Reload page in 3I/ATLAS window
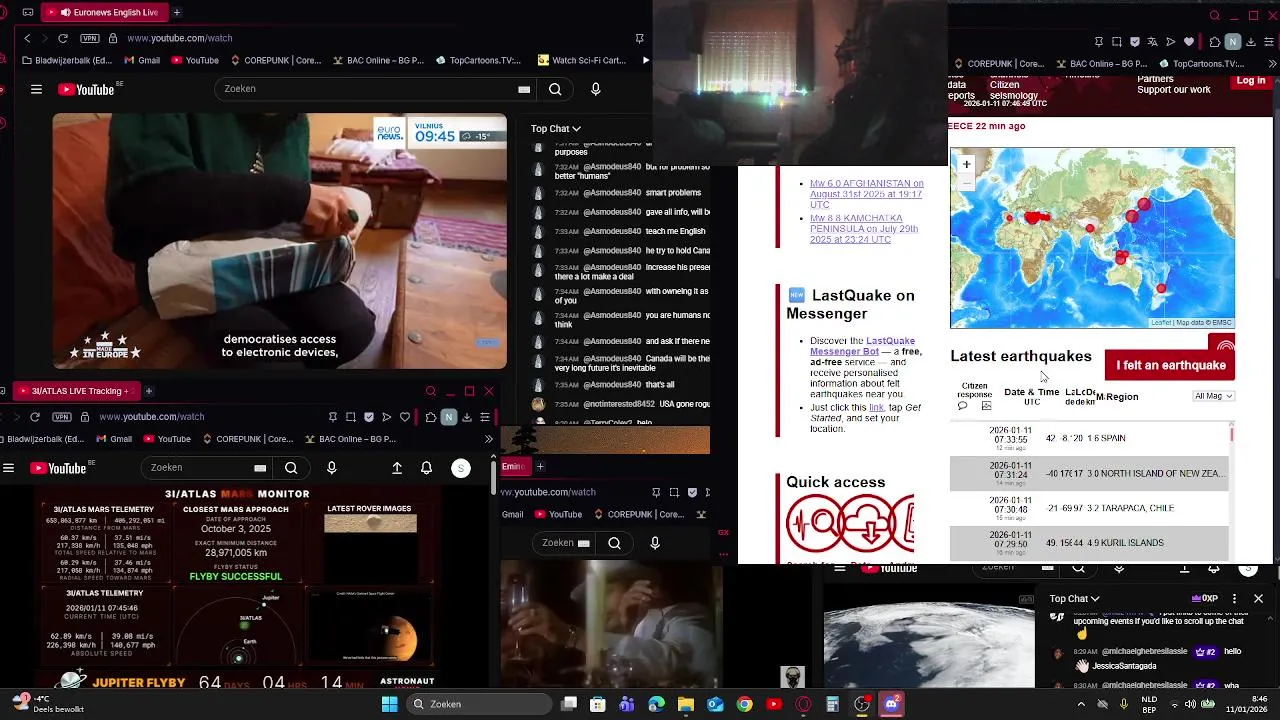This screenshot has height=720, width=1280. tap(35, 416)
